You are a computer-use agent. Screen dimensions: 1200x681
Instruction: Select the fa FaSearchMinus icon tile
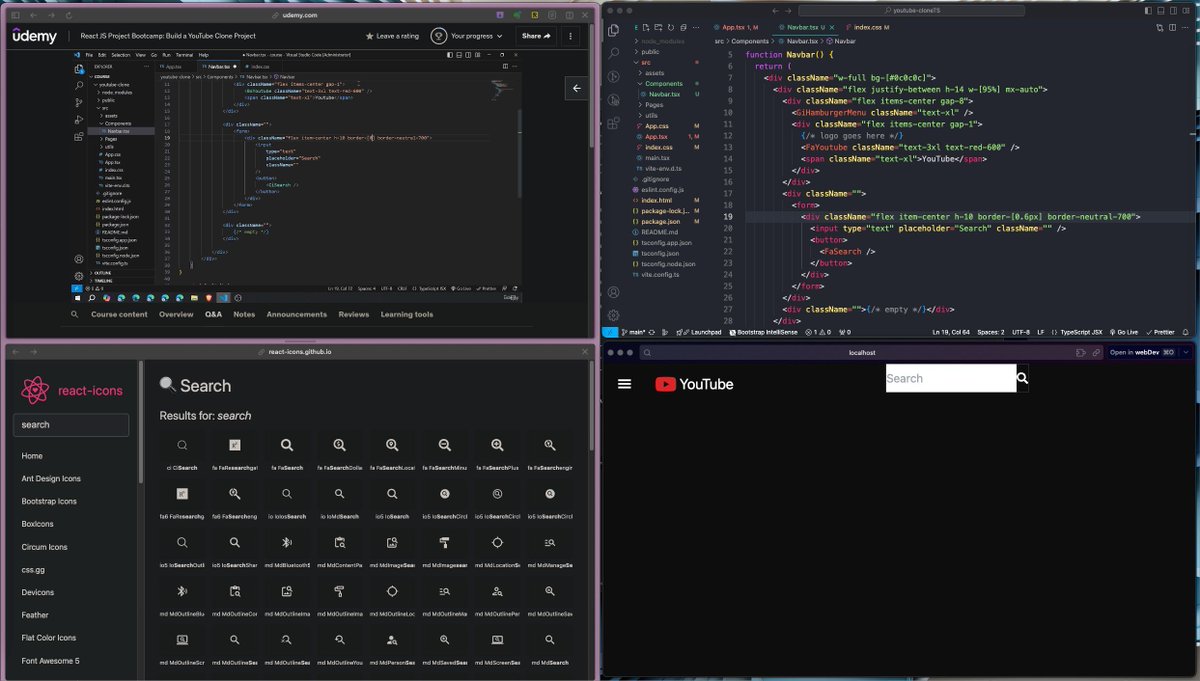pyautogui.click(x=444, y=451)
